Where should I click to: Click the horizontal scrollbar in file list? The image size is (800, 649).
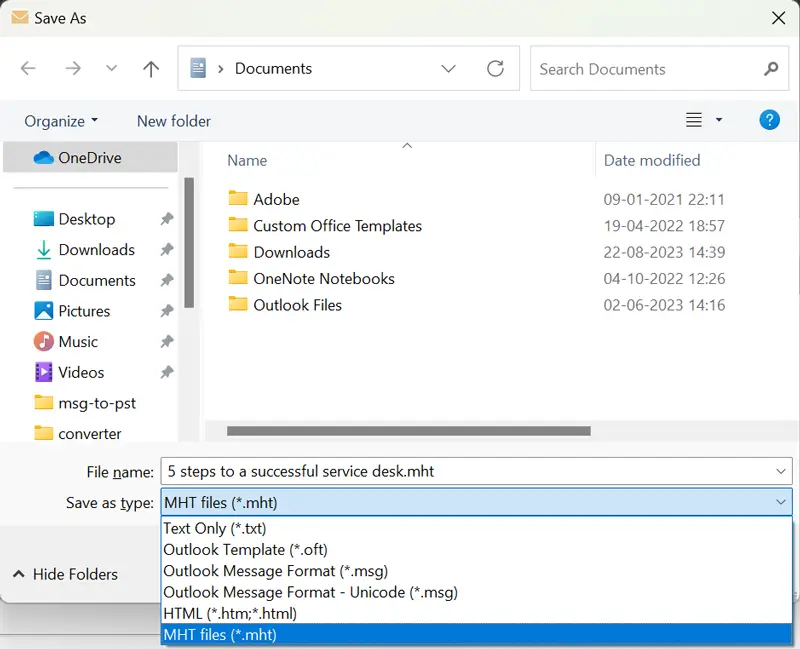(408, 431)
